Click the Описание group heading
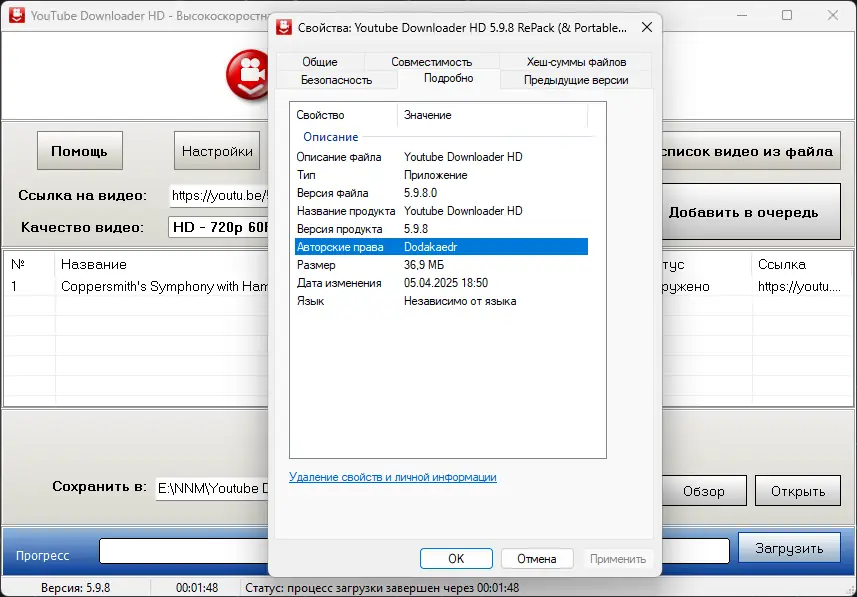 click(331, 137)
